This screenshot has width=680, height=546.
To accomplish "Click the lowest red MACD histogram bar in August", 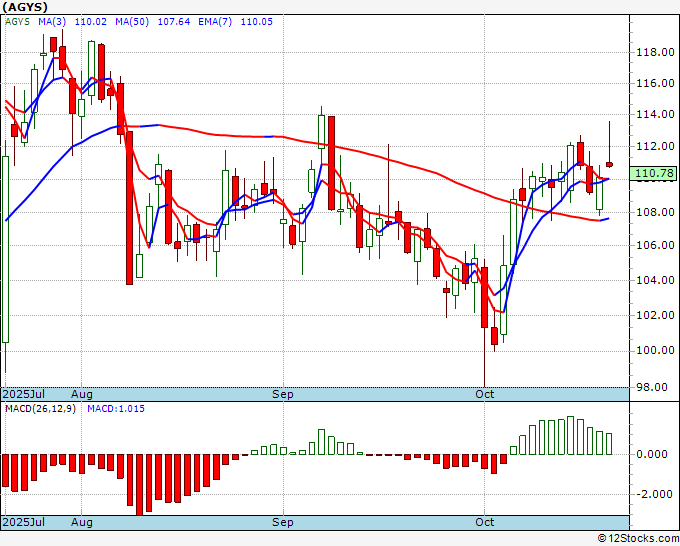I will (x=139, y=485).
